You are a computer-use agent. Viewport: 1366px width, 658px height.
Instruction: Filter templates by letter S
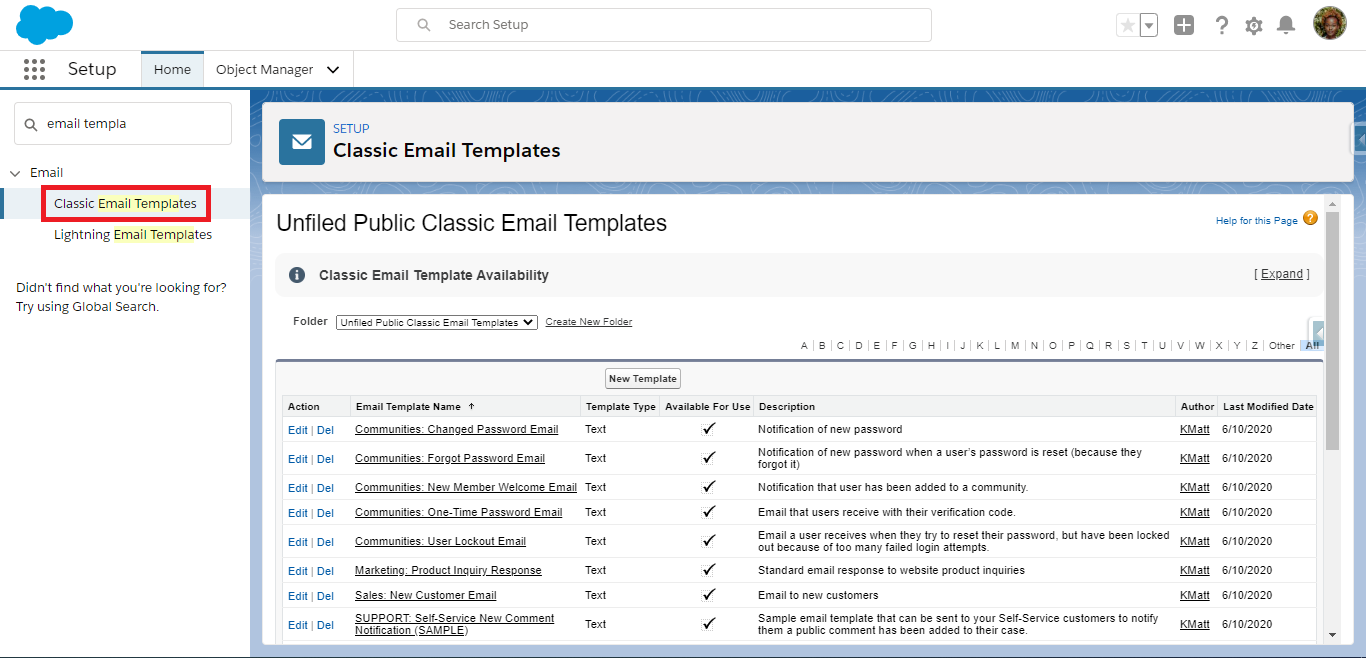(1126, 346)
